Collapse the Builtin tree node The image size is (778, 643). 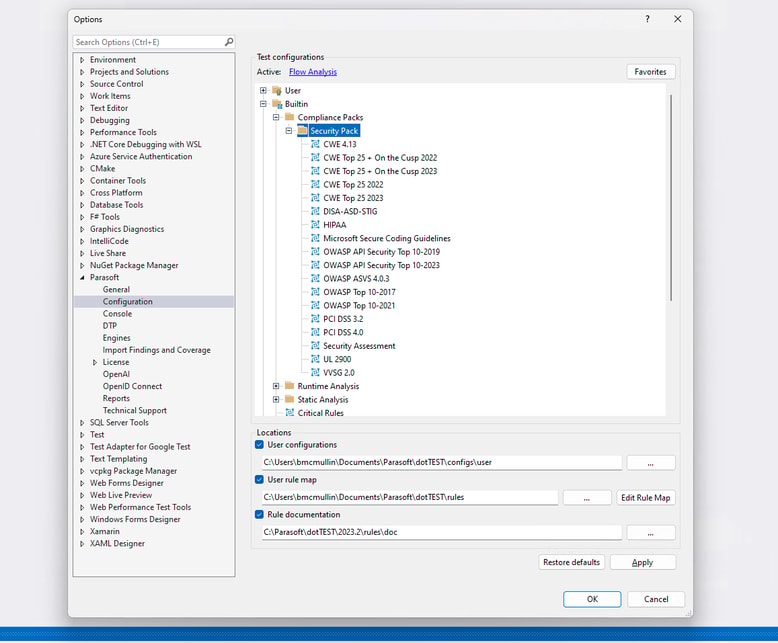coord(263,104)
